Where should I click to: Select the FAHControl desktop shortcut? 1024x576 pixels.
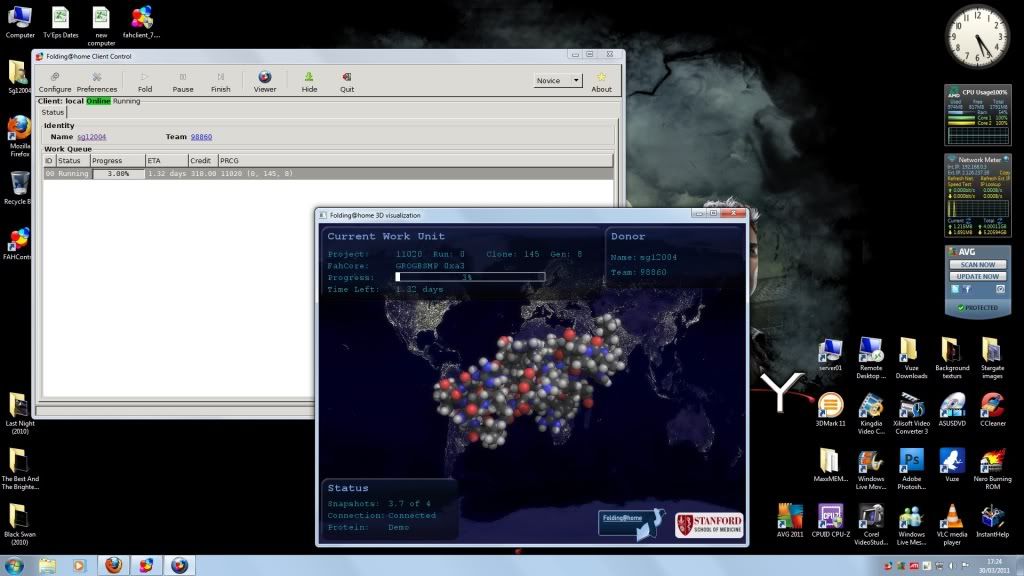18,244
